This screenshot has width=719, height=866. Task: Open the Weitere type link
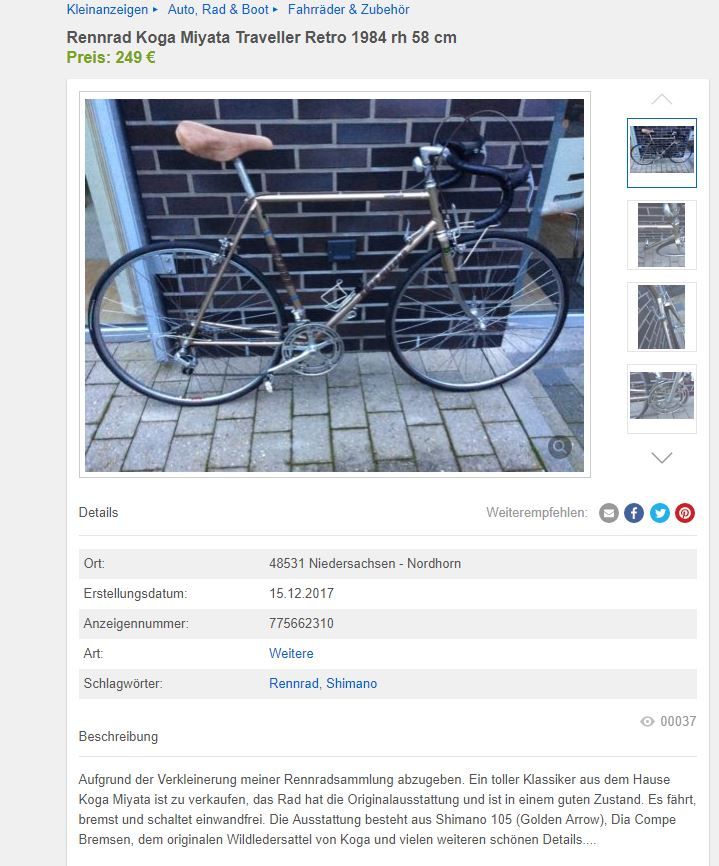coord(291,653)
